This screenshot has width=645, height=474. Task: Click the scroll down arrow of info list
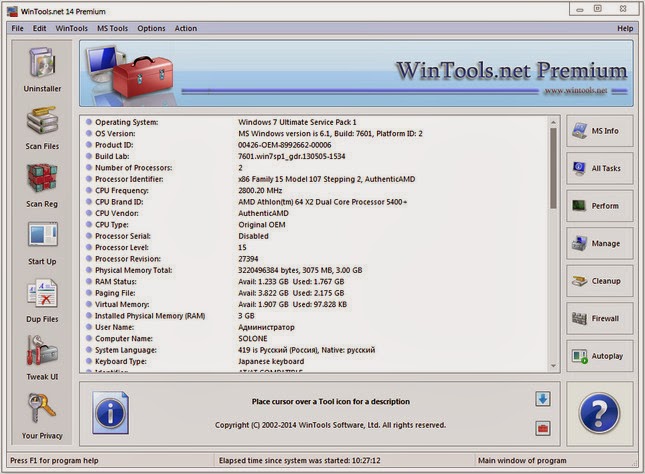[553, 366]
